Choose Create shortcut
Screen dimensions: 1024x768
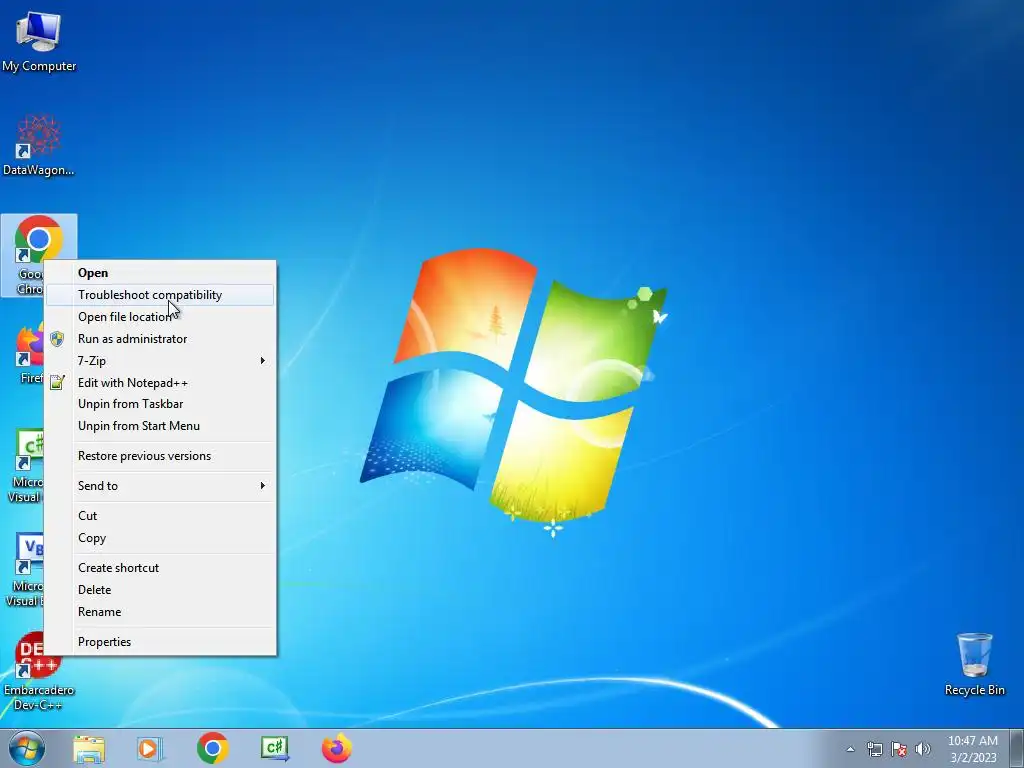coord(160,568)
